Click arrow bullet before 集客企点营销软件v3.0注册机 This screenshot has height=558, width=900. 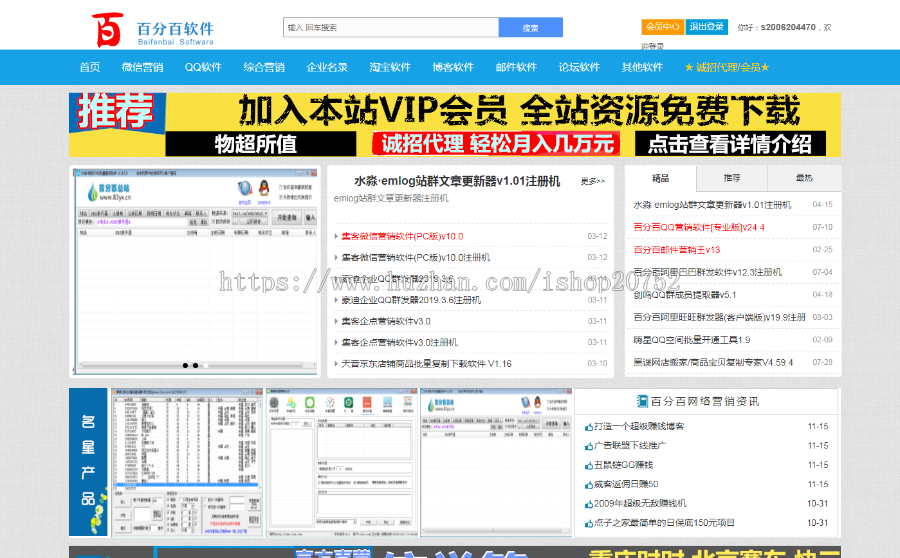(x=336, y=342)
